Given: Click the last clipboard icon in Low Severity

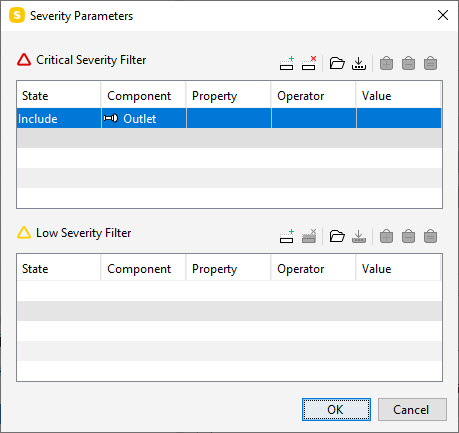Looking at the screenshot, I should point(430,236).
